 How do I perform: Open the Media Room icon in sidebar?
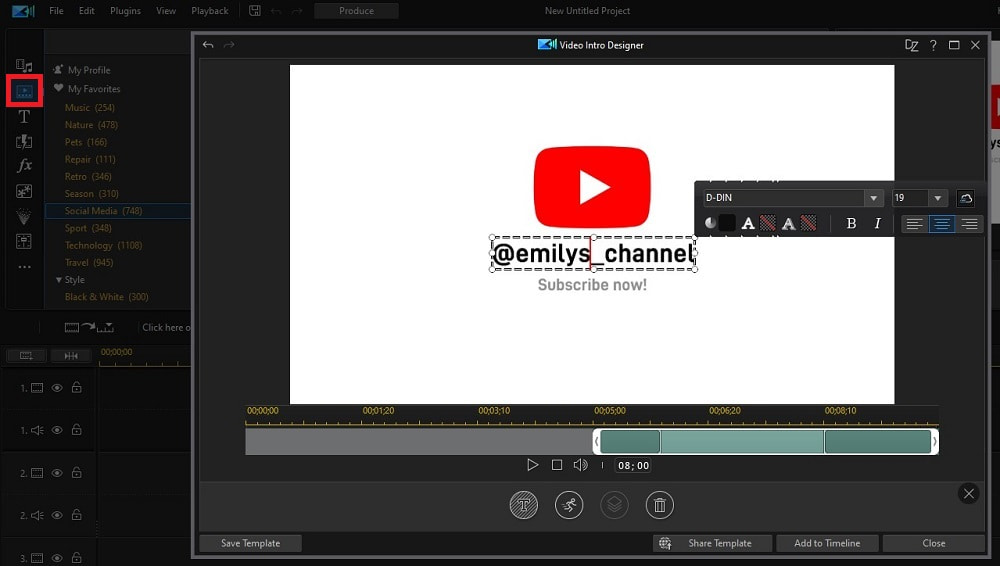pyautogui.click(x=24, y=65)
